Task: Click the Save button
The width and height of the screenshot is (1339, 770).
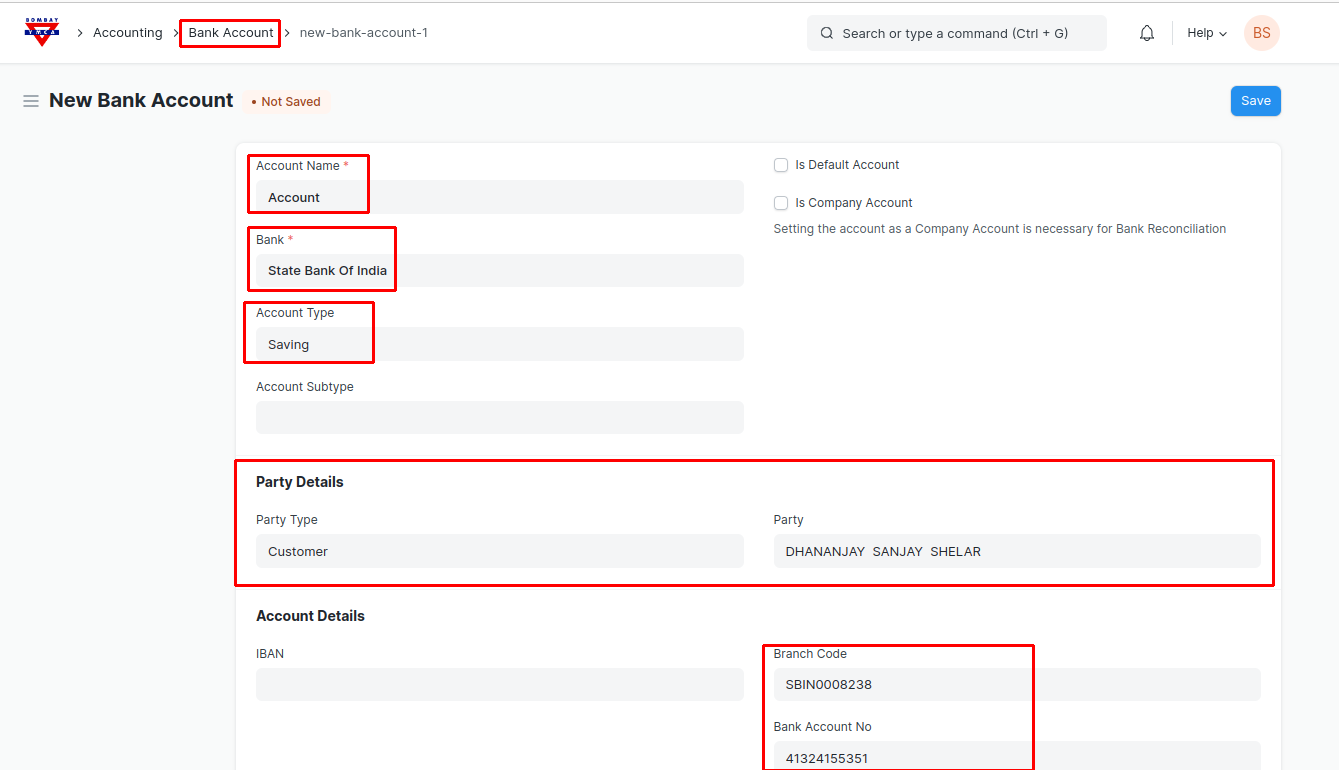Action: [x=1255, y=101]
